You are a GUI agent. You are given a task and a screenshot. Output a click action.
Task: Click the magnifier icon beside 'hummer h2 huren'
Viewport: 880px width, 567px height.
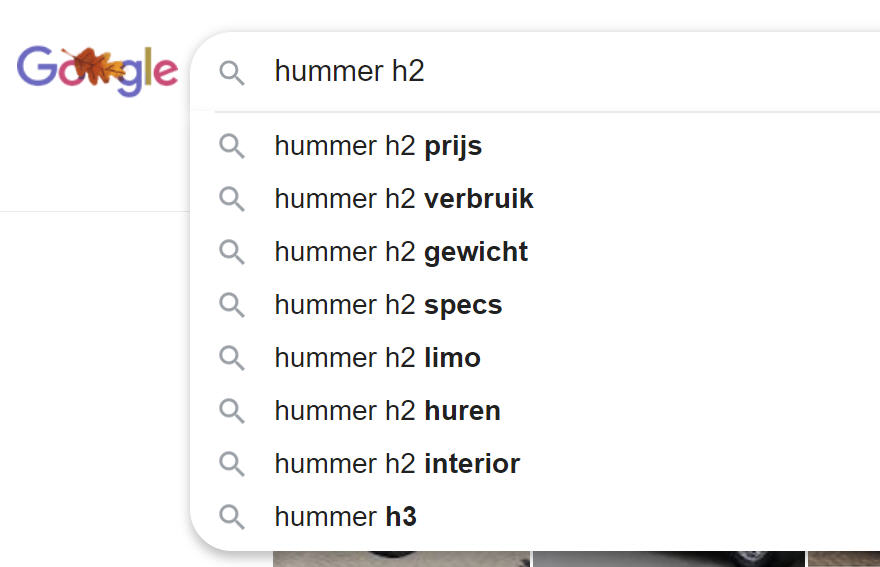tap(232, 411)
